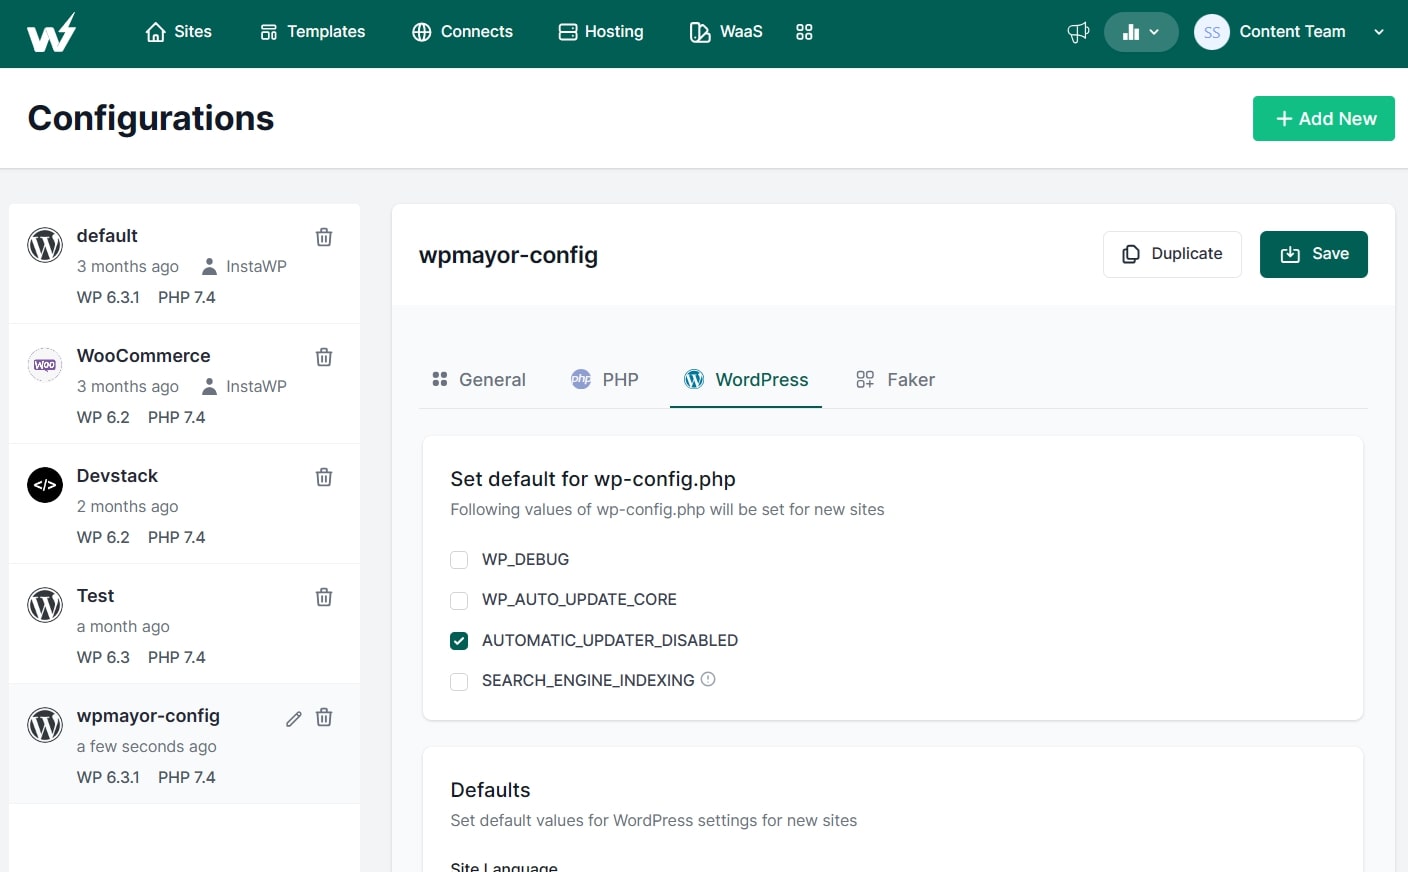Click the Defaults section heading
1408x872 pixels.
(x=490, y=790)
